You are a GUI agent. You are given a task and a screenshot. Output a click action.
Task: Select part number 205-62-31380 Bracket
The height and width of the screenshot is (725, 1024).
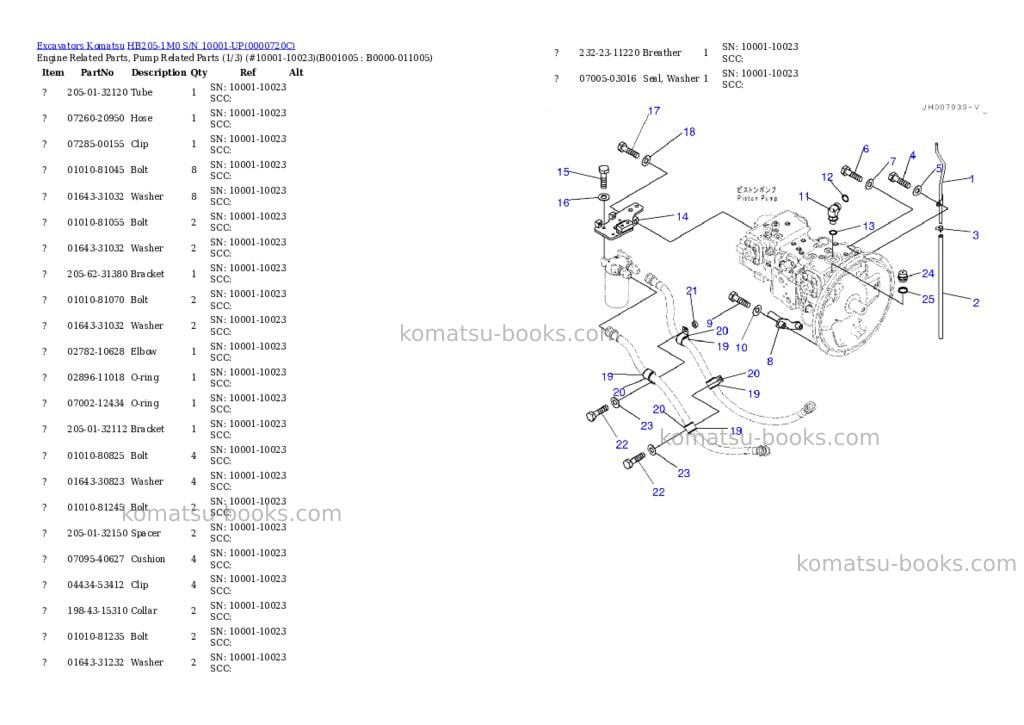point(116,274)
